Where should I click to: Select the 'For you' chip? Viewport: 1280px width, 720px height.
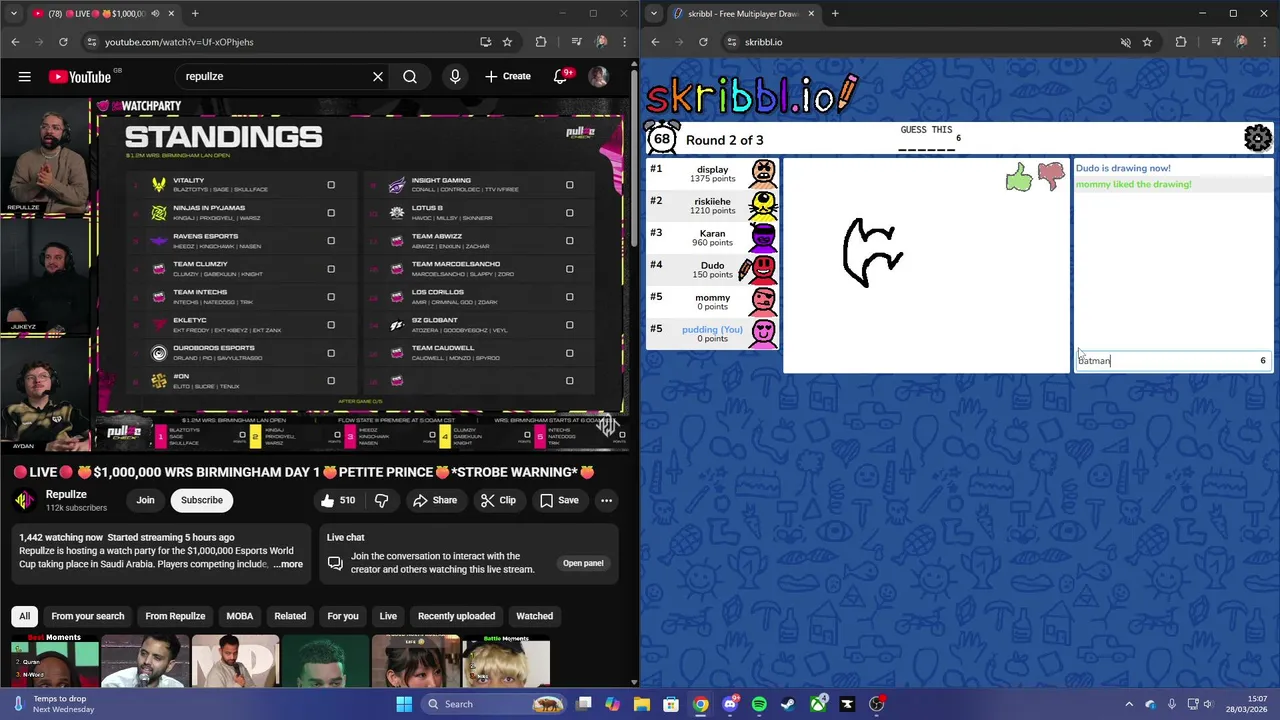[343, 616]
